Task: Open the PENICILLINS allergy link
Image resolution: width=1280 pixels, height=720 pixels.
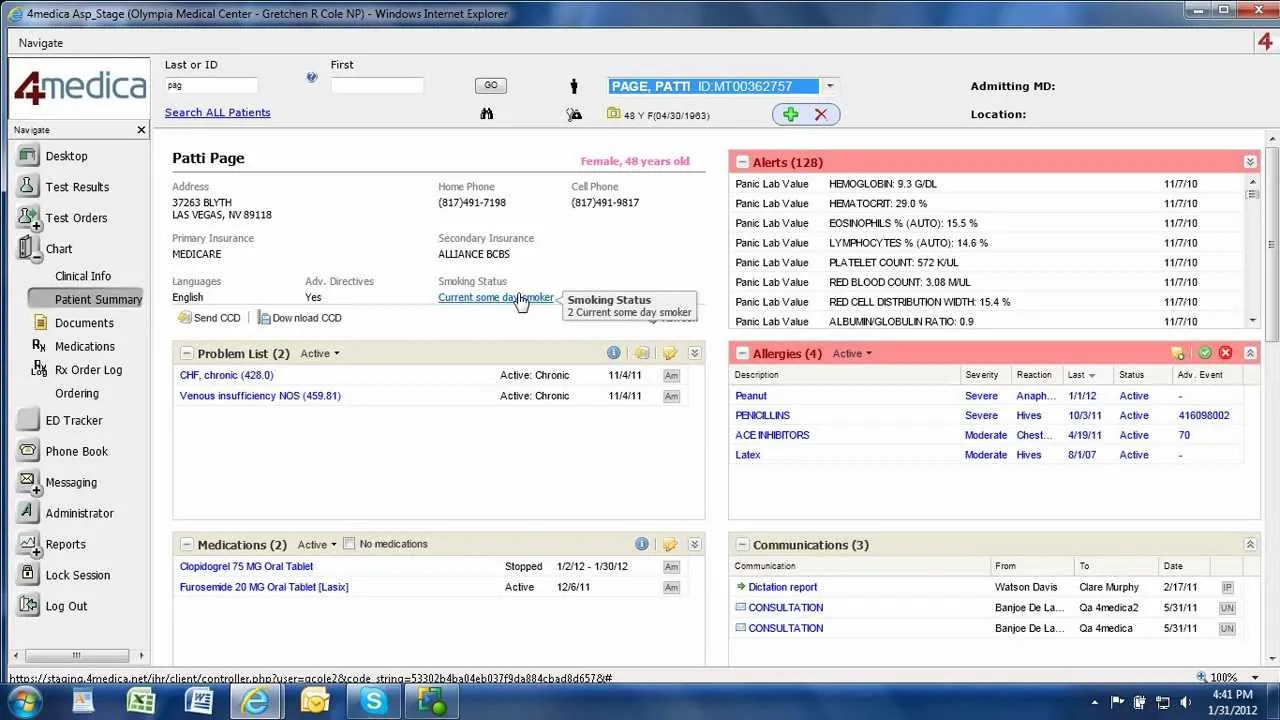Action: coord(762,415)
